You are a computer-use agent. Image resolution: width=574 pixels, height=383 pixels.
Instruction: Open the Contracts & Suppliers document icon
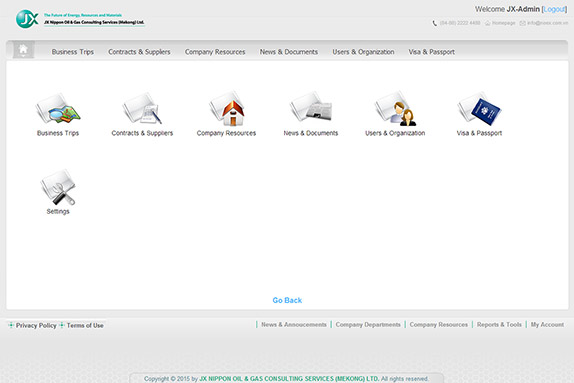pos(142,108)
